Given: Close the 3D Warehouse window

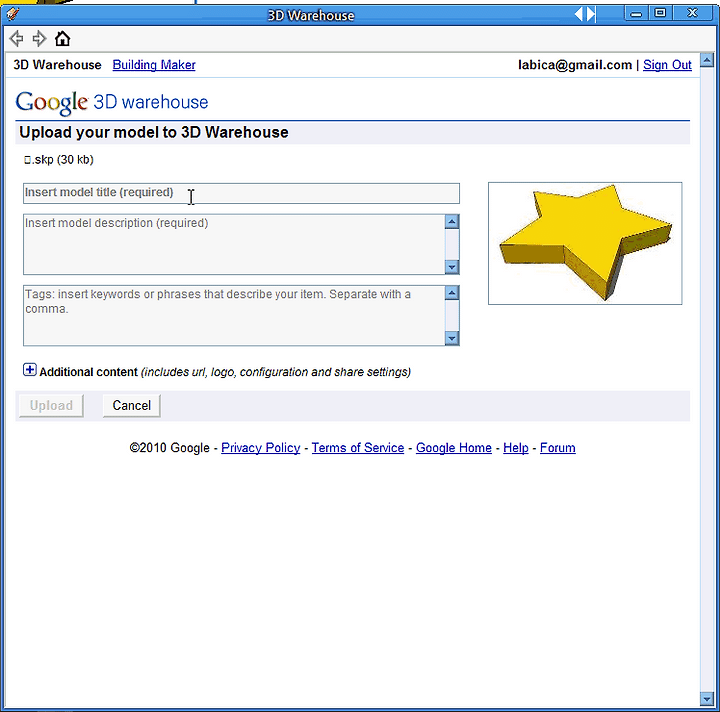Looking at the screenshot, I should pyautogui.click(x=692, y=13).
